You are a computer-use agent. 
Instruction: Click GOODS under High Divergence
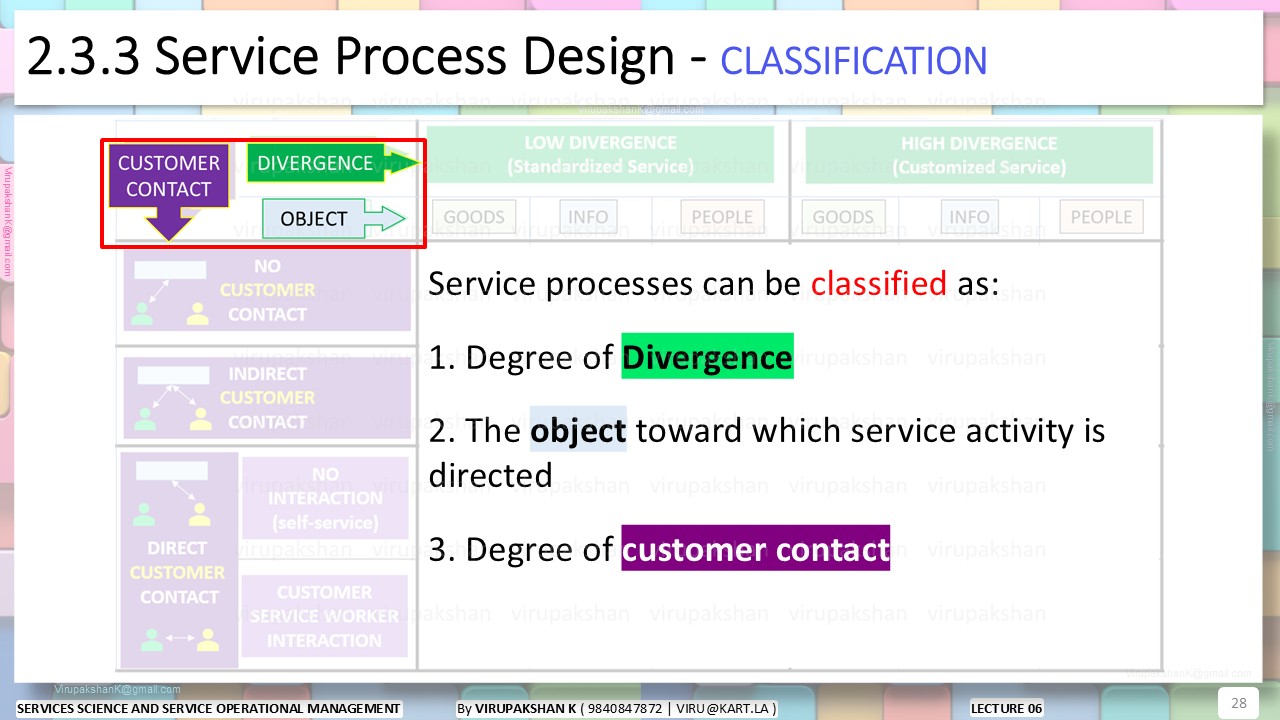click(843, 217)
